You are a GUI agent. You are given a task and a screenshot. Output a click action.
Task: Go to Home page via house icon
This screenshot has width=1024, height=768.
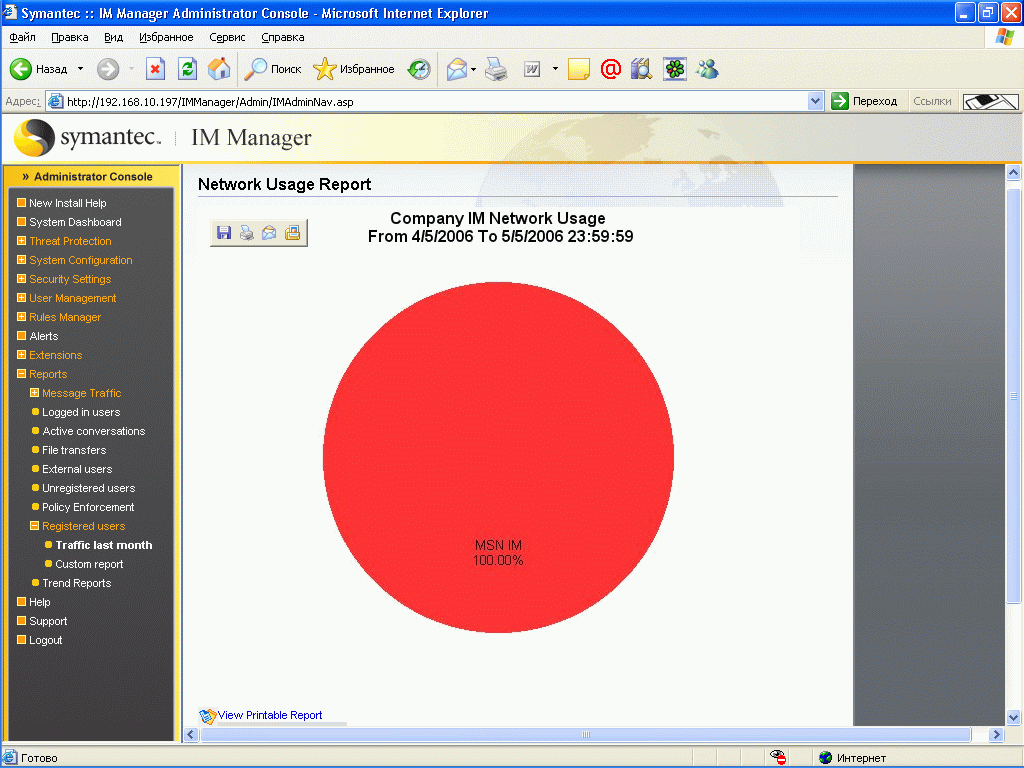[219, 69]
